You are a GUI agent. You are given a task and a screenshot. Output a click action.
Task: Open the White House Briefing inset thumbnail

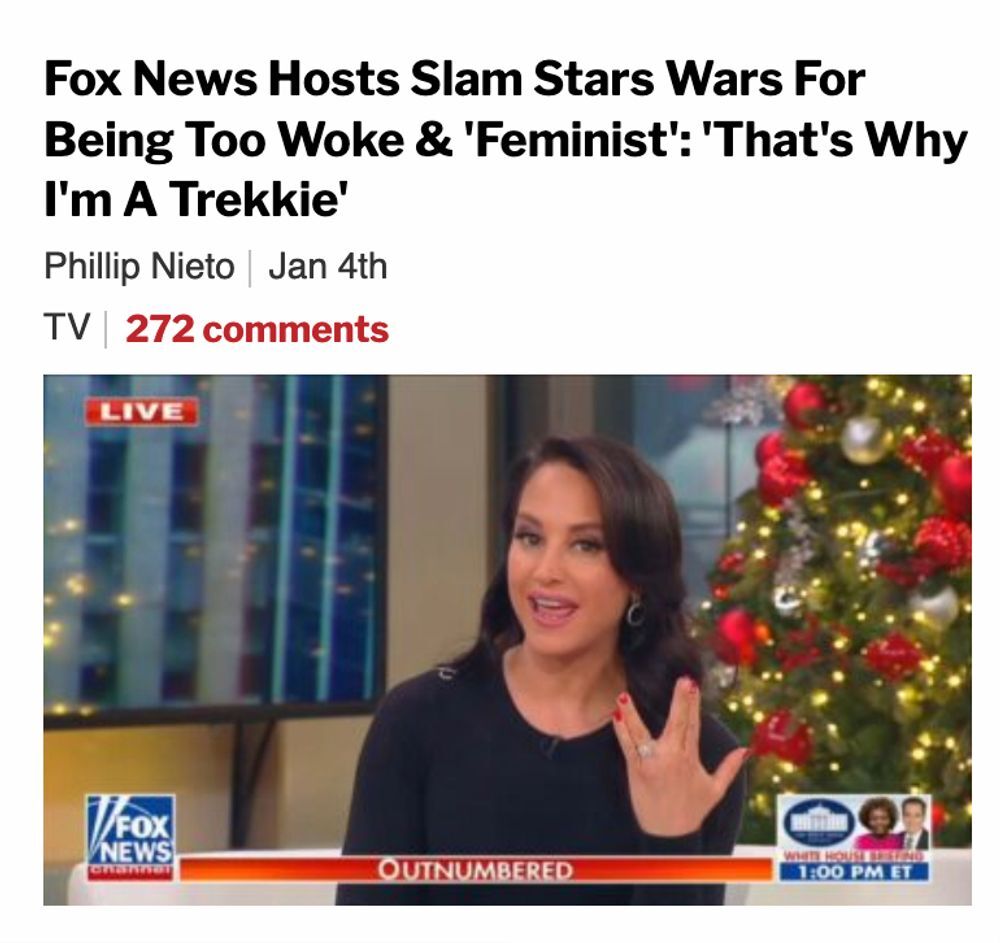click(x=855, y=837)
